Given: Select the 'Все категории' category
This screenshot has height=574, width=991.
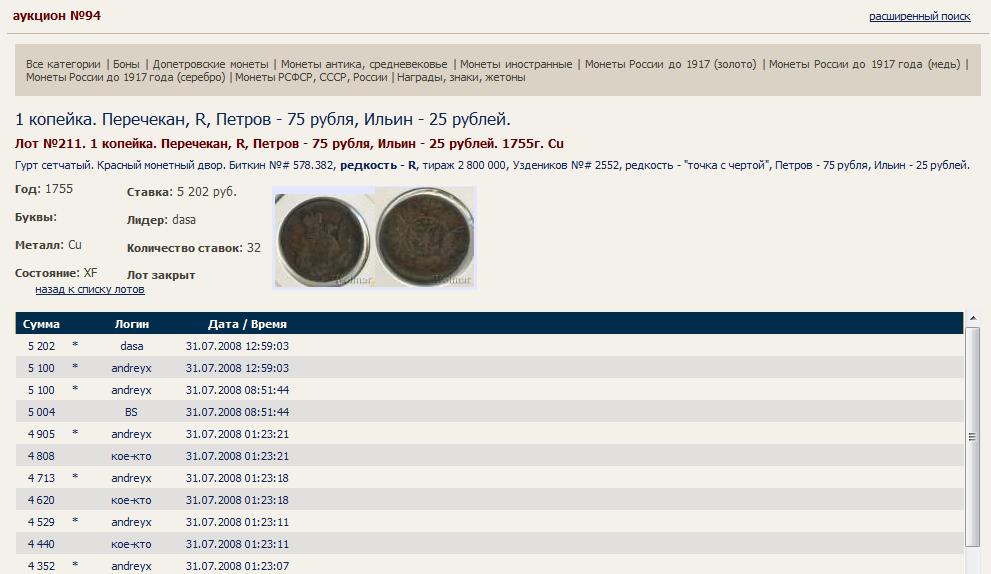Looking at the screenshot, I should 63,64.
